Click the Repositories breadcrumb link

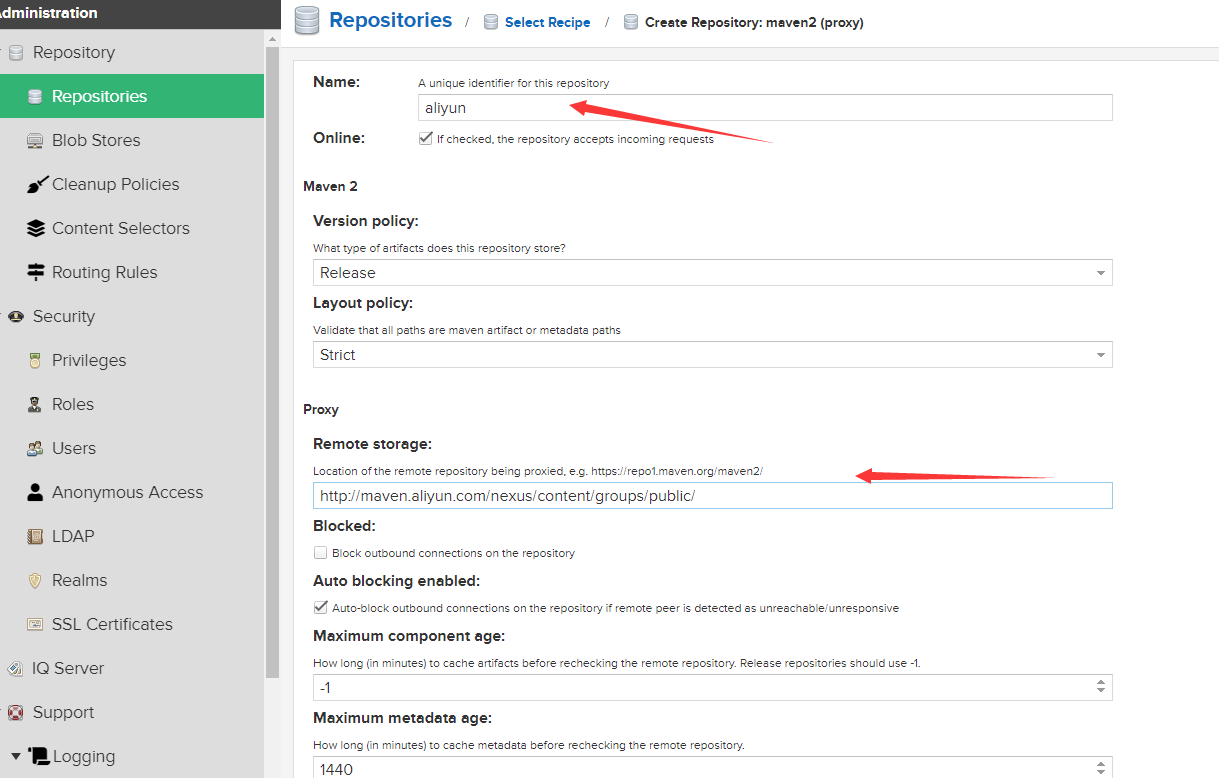390,20
